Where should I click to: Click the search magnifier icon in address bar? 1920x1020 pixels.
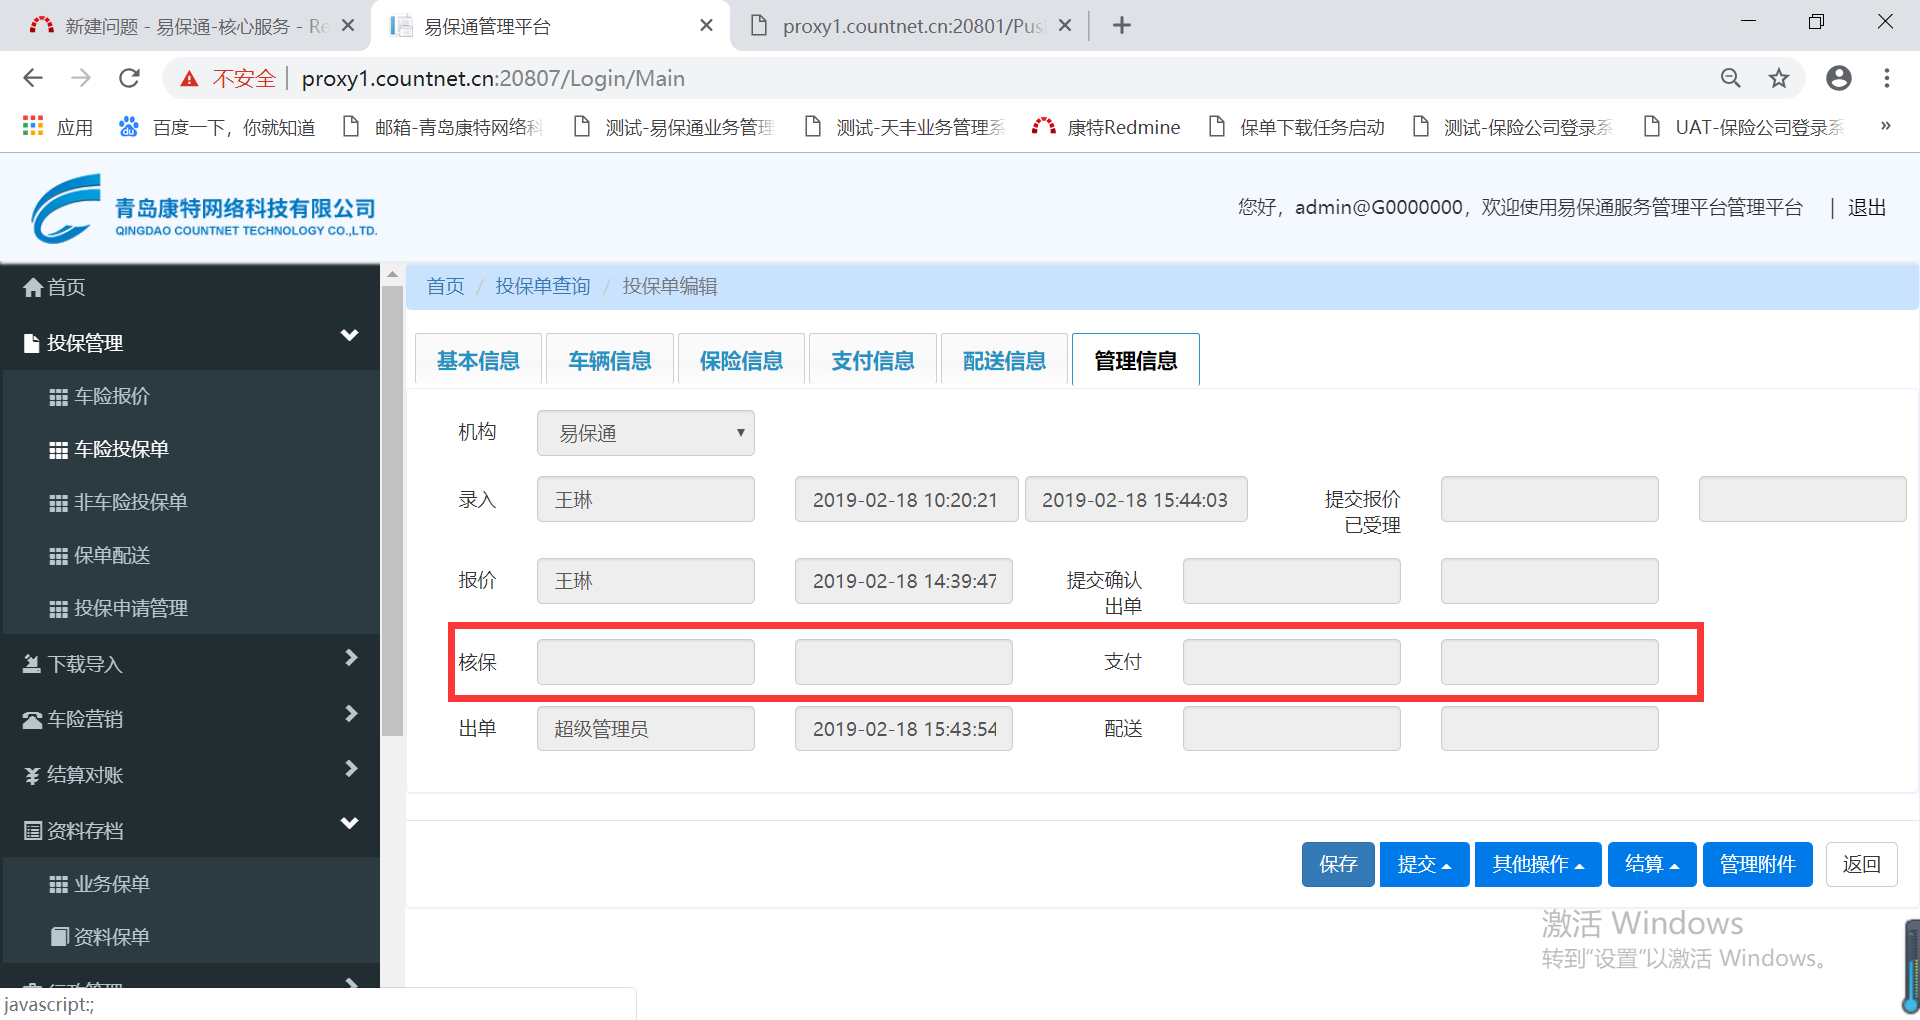tap(1730, 78)
